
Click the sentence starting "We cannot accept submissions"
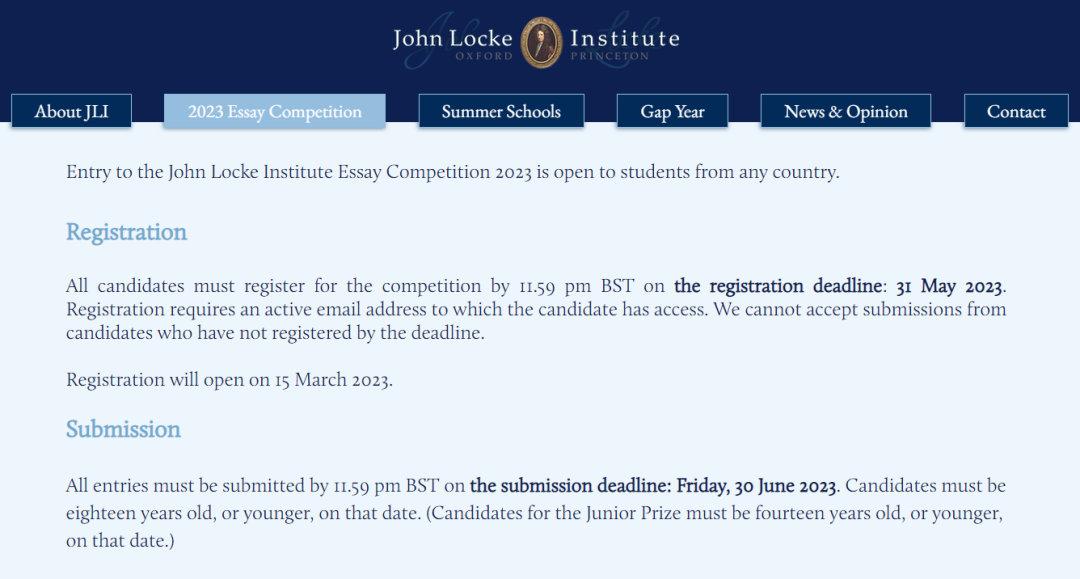[x=536, y=321]
